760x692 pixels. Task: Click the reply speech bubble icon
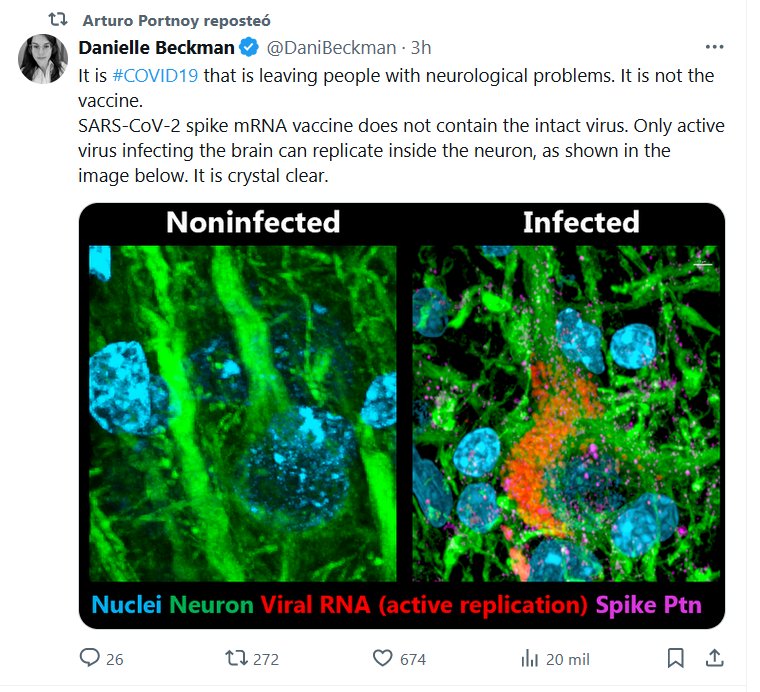(90, 658)
